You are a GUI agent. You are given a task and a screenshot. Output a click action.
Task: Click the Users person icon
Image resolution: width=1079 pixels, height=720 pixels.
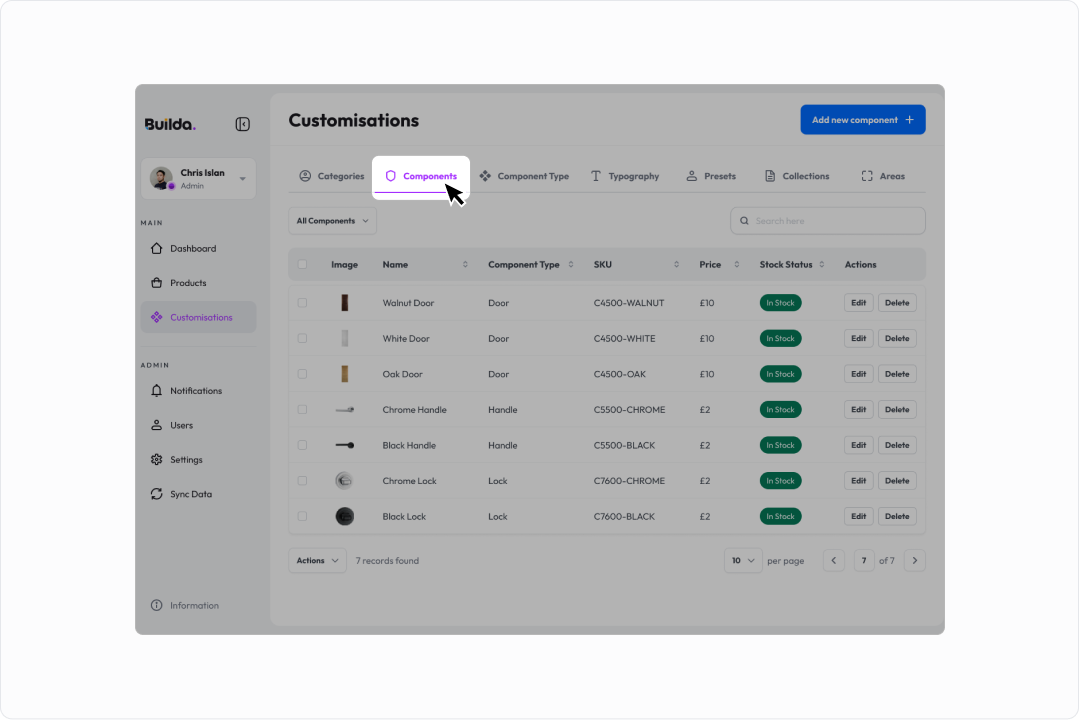[157, 425]
